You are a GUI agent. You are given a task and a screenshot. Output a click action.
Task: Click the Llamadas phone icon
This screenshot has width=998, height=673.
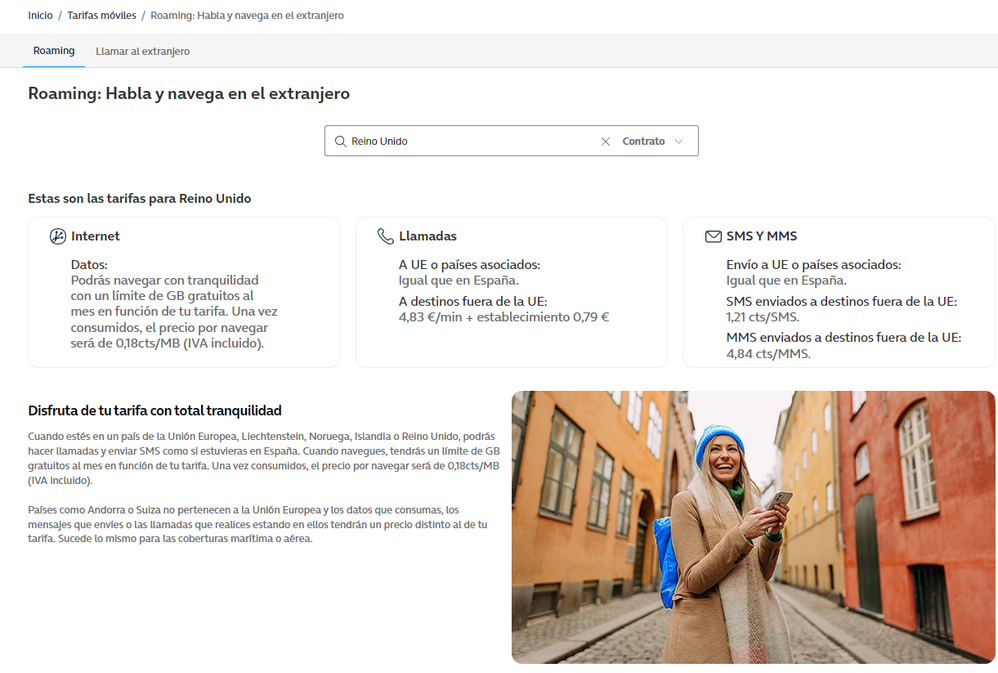pos(385,237)
